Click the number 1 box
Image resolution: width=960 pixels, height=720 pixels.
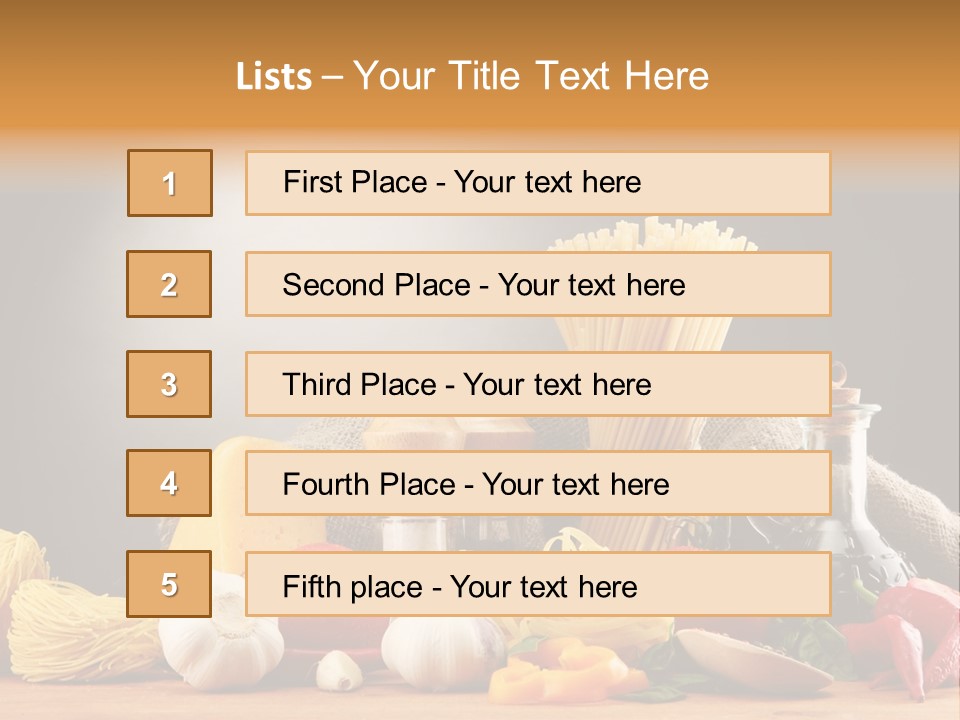pos(170,183)
